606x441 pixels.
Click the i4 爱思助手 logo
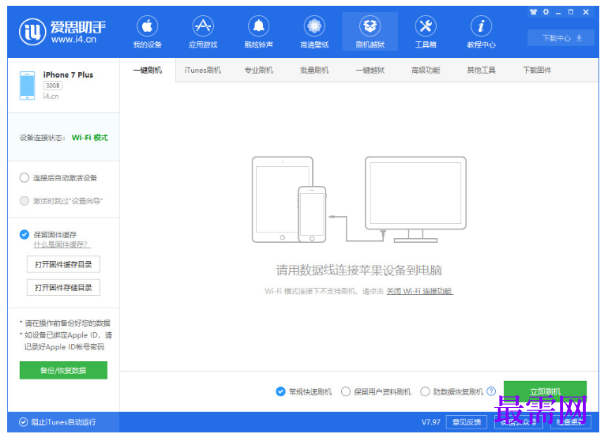(x=63, y=32)
